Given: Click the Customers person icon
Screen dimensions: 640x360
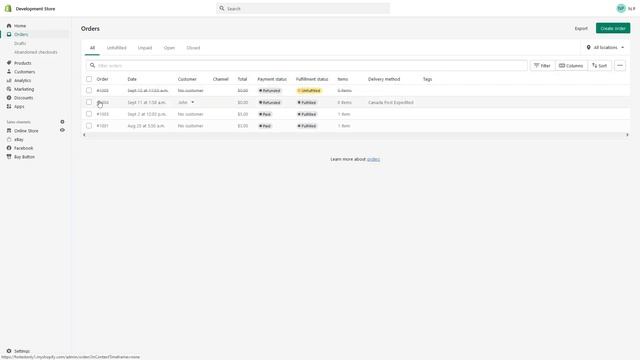Looking at the screenshot, I should [x=9, y=71].
